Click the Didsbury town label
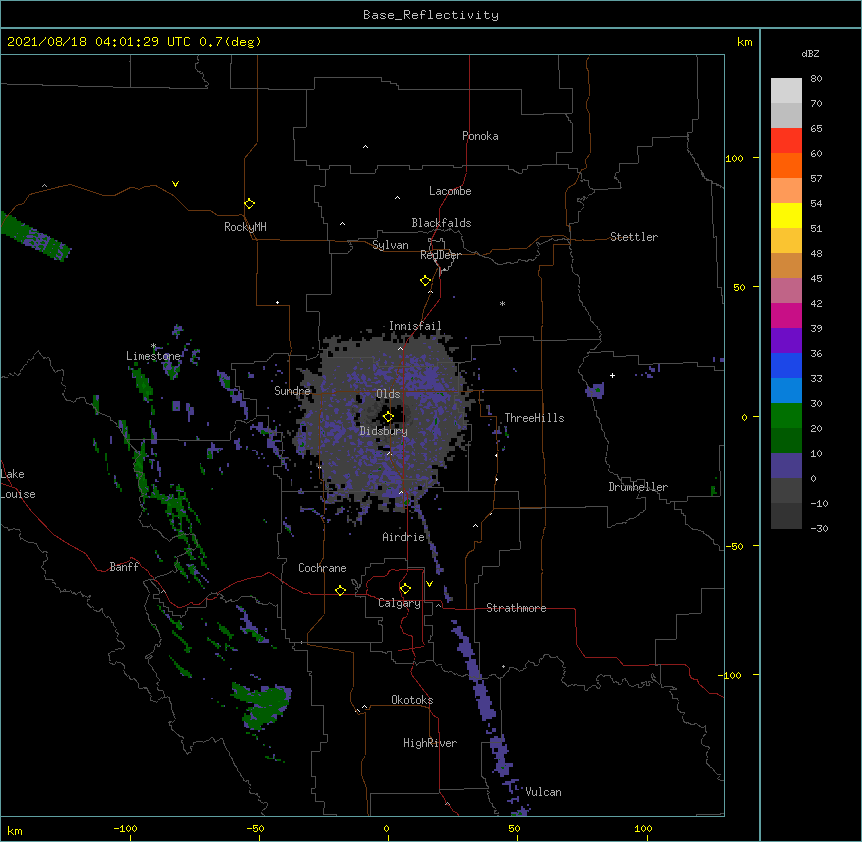The image size is (862, 842). click(384, 431)
